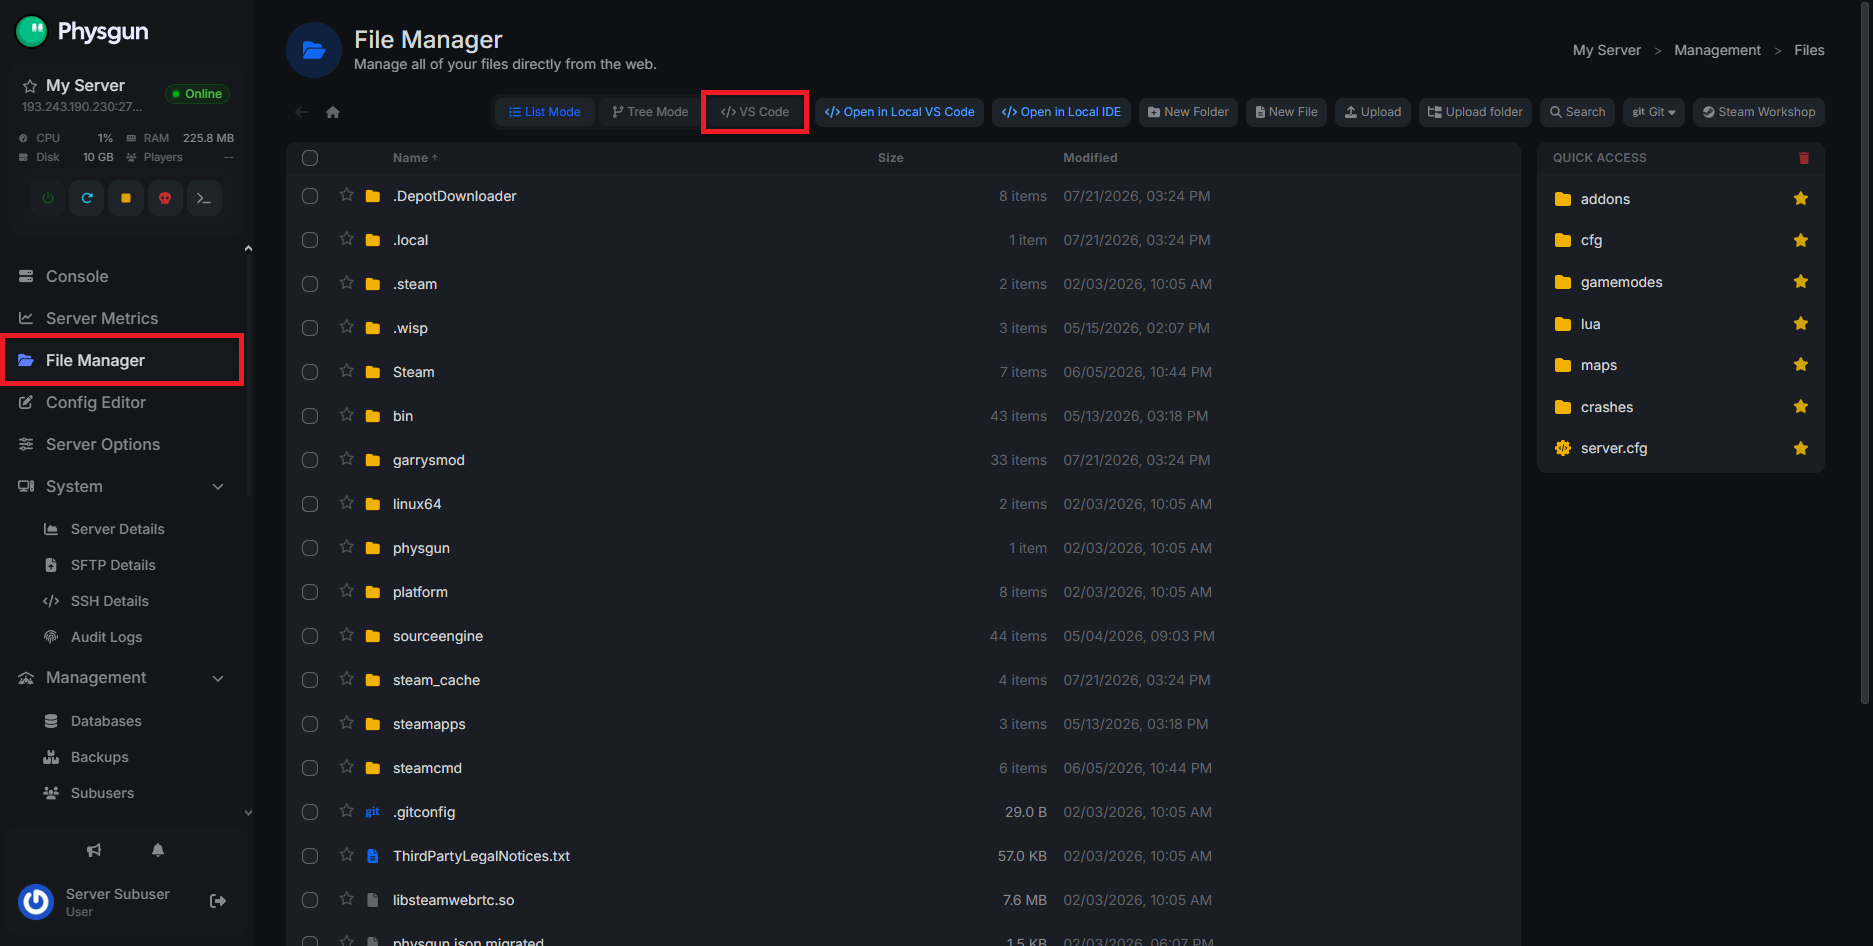
Task: Unstar gamemodes in Quick Access
Action: 1801,282
